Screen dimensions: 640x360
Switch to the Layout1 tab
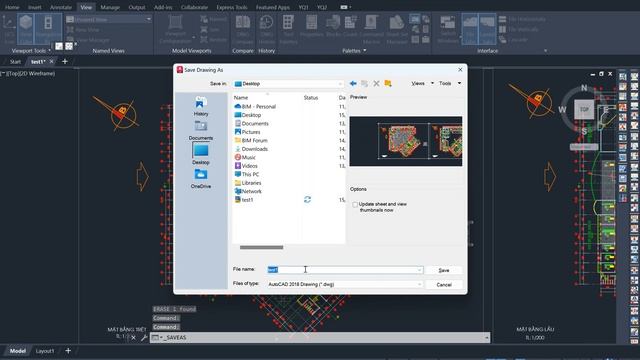click(44, 351)
